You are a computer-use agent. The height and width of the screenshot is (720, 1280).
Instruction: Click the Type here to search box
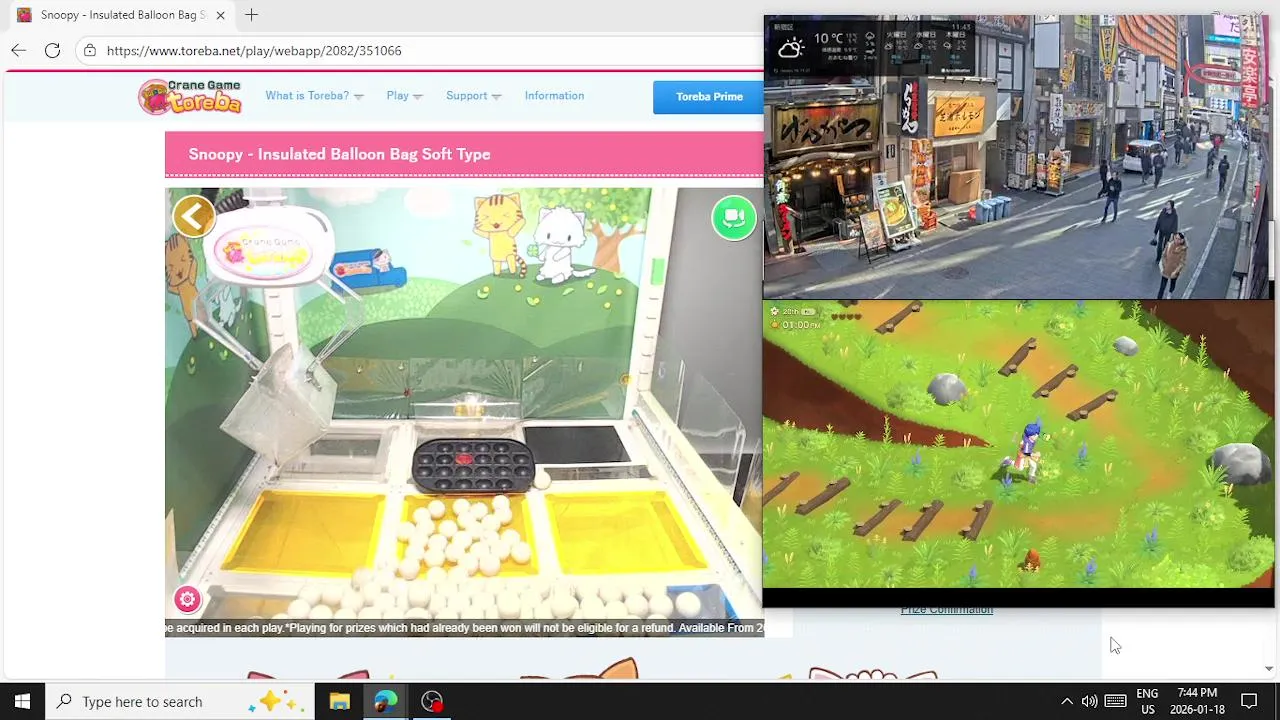pyautogui.click(x=180, y=701)
